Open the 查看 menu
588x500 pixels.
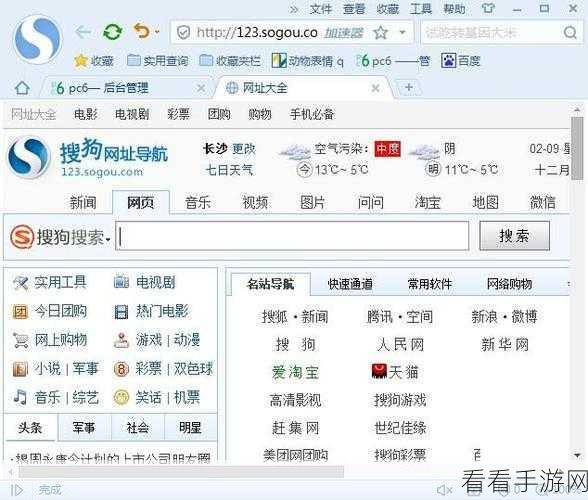pyautogui.click(x=354, y=9)
